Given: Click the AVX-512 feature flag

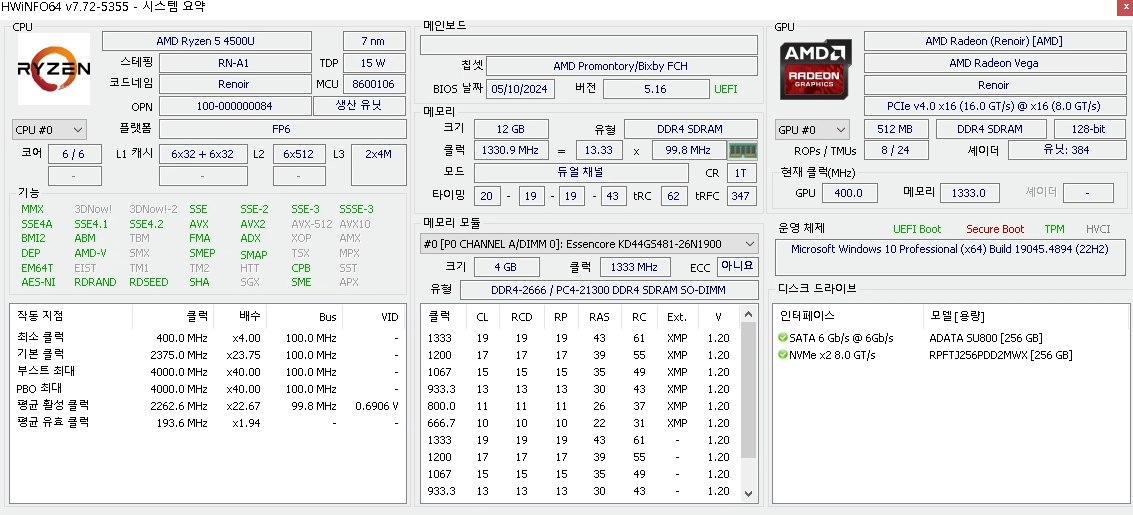Looking at the screenshot, I should (311, 224).
